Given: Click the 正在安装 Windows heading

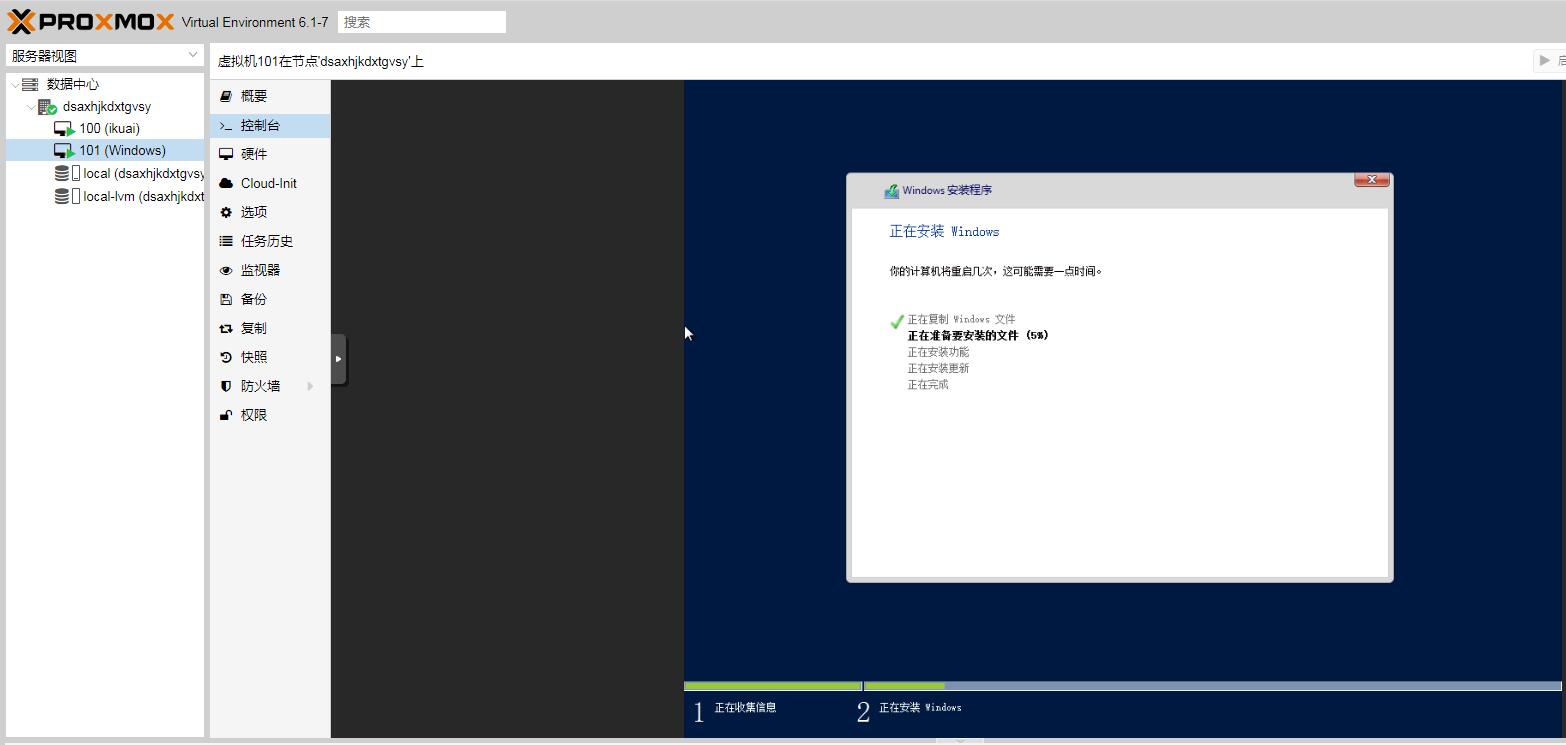Looking at the screenshot, I should click(x=944, y=231).
